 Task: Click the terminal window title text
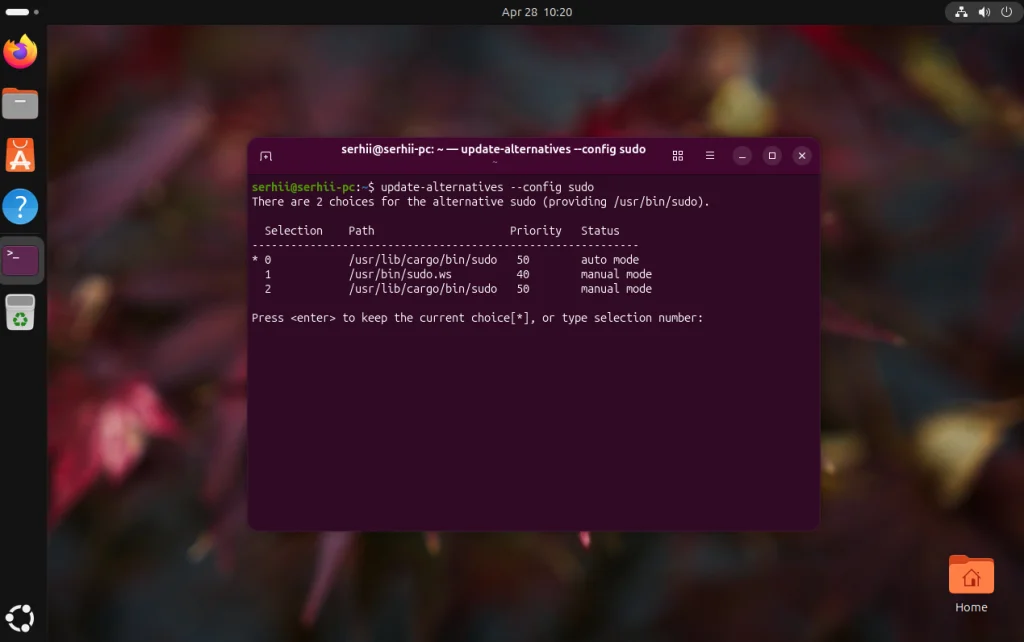click(x=493, y=149)
